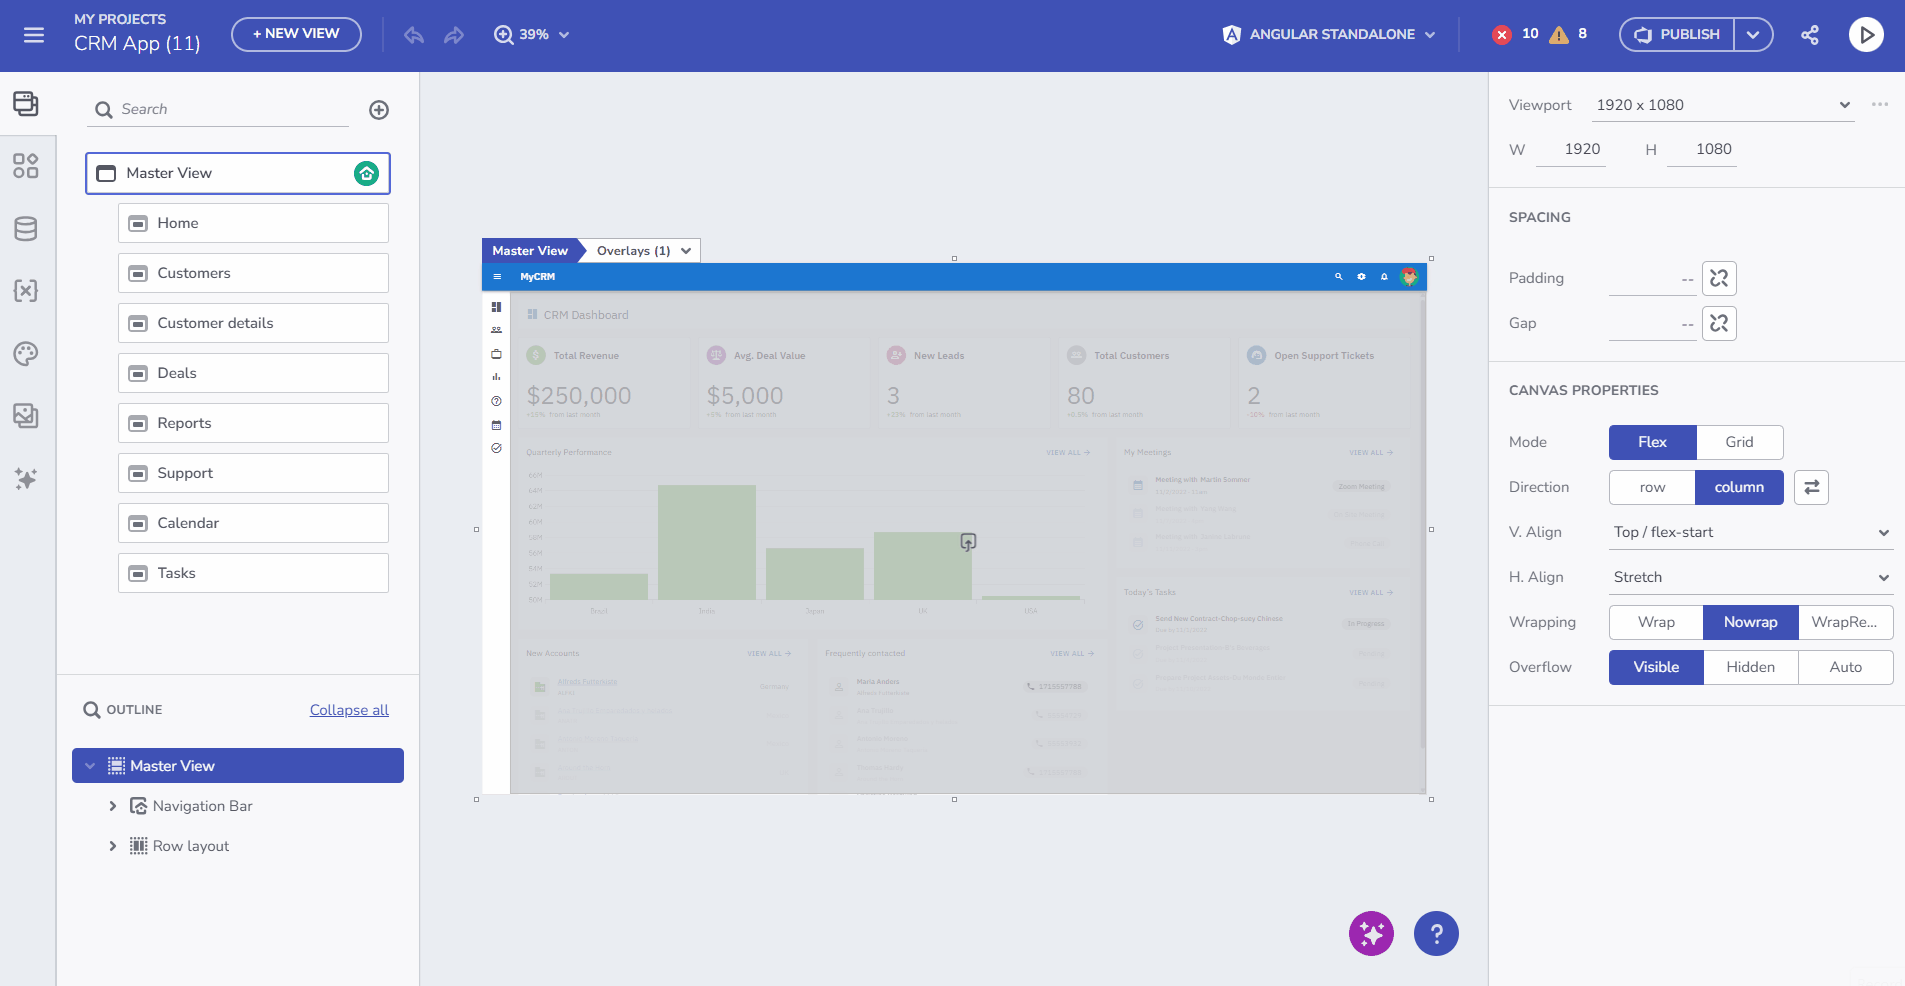Open the Database panel in the left sidebar
The width and height of the screenshot is (1905, 986).
point(26,228)
